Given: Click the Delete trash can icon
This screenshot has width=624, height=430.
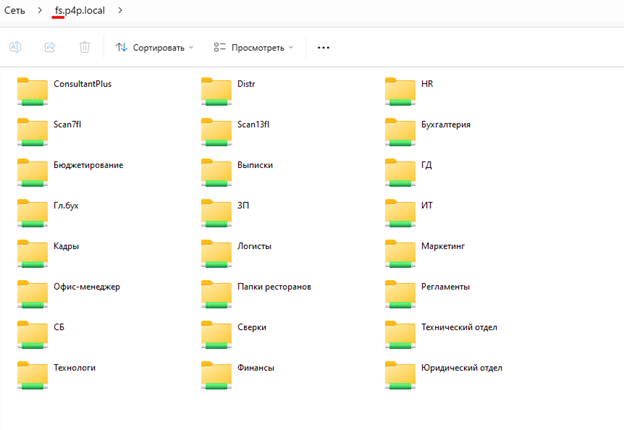Looking at the screenshot, I should click(x=85, y=47).
